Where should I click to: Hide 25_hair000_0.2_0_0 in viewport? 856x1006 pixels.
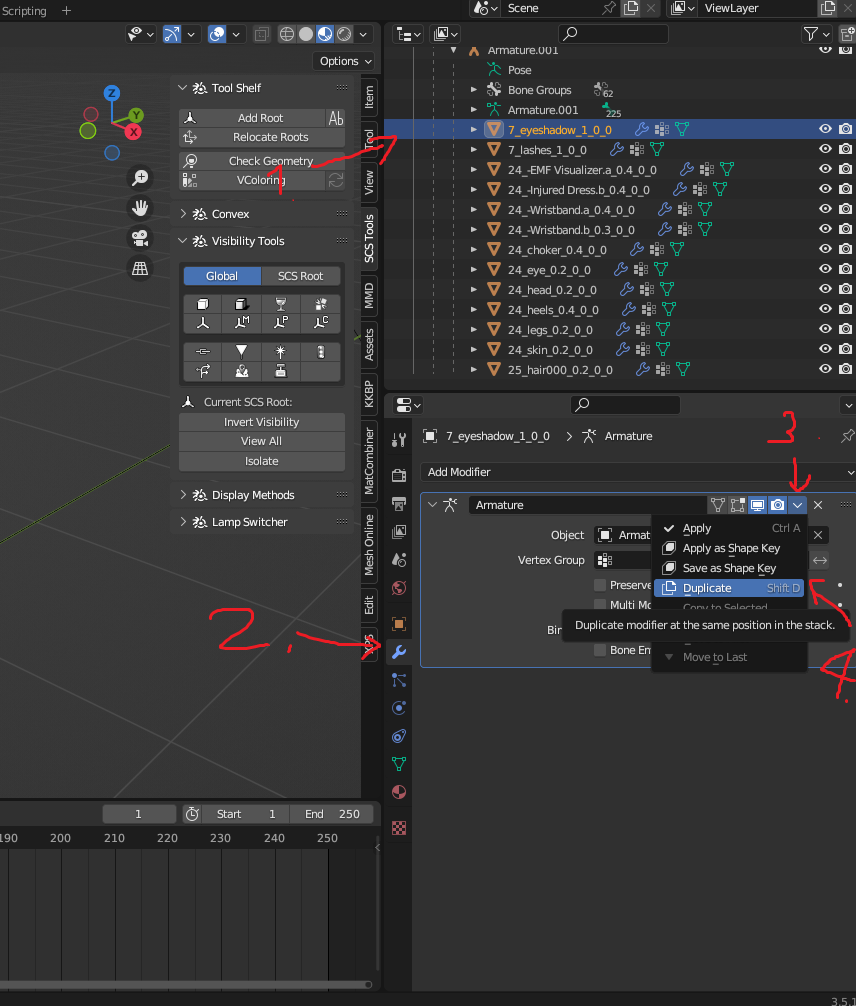coord(825,369)
